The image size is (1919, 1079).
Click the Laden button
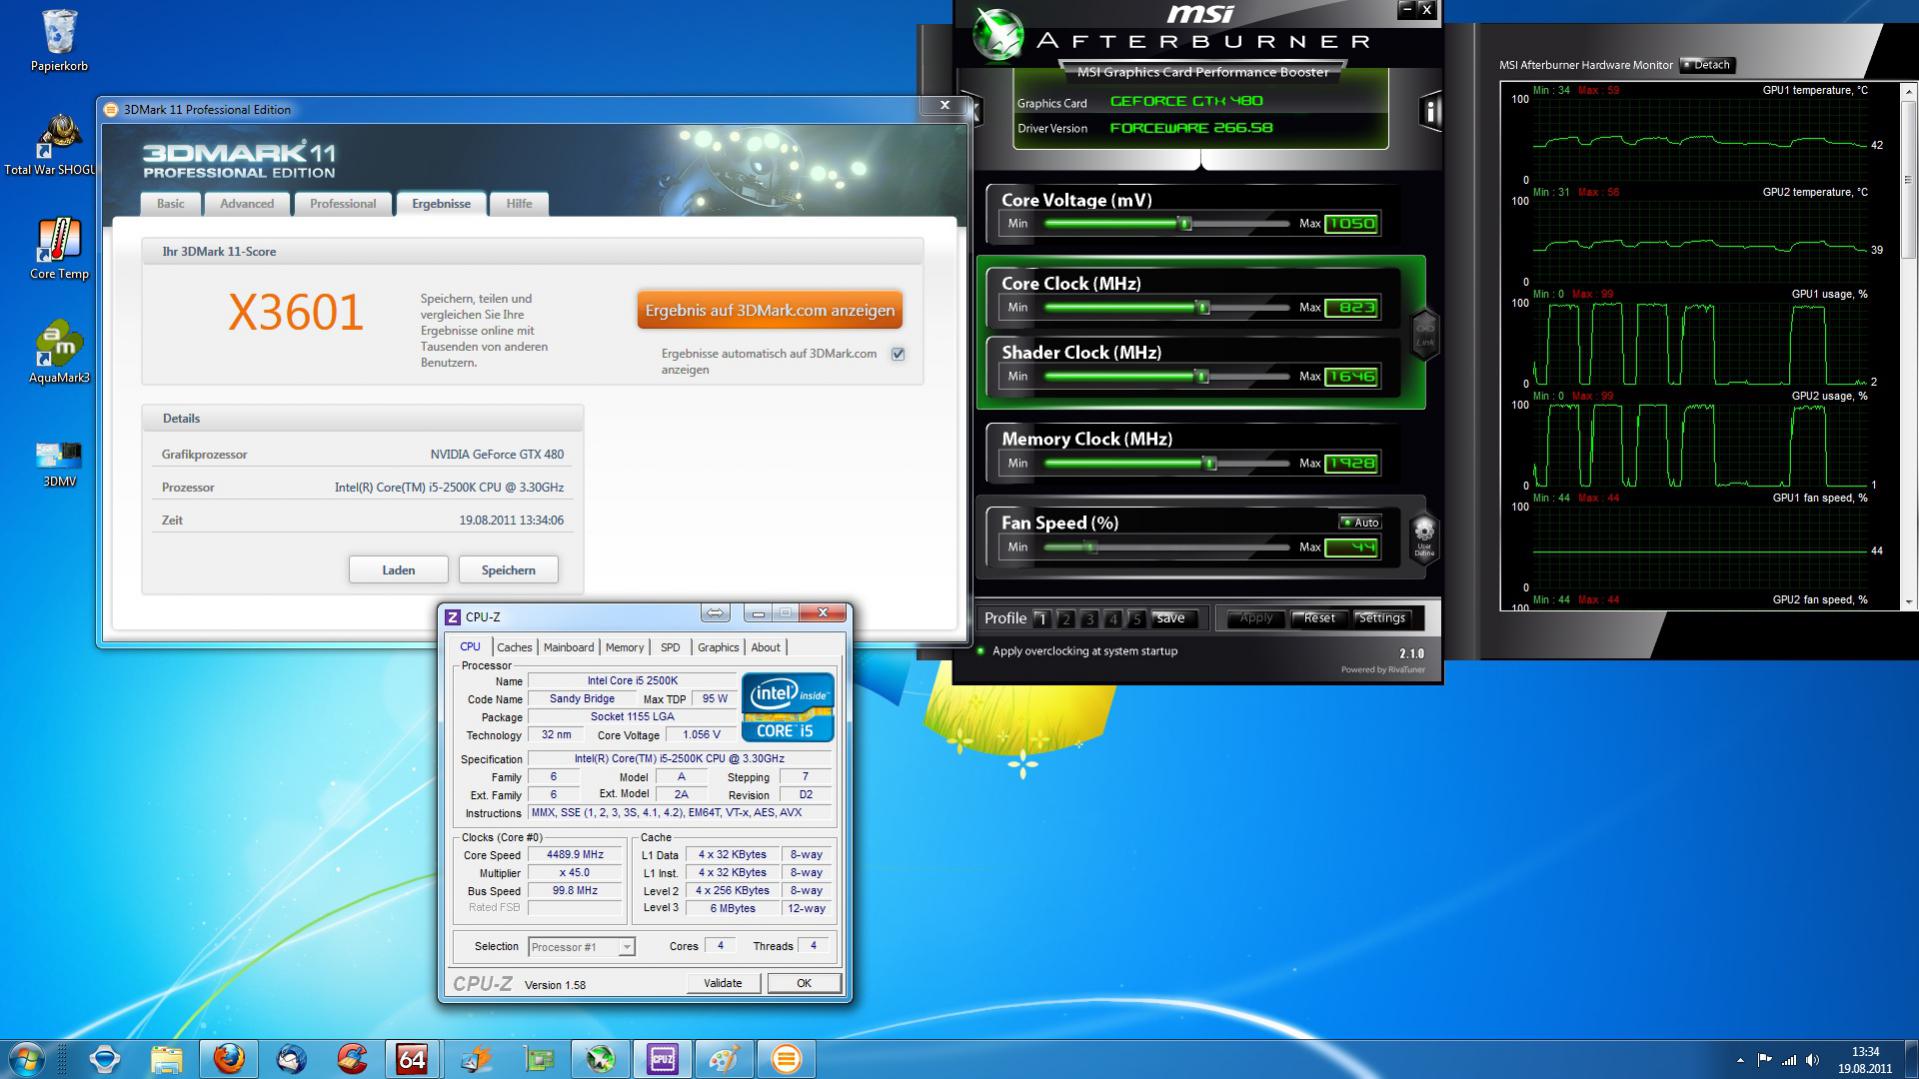pos(398,570)
